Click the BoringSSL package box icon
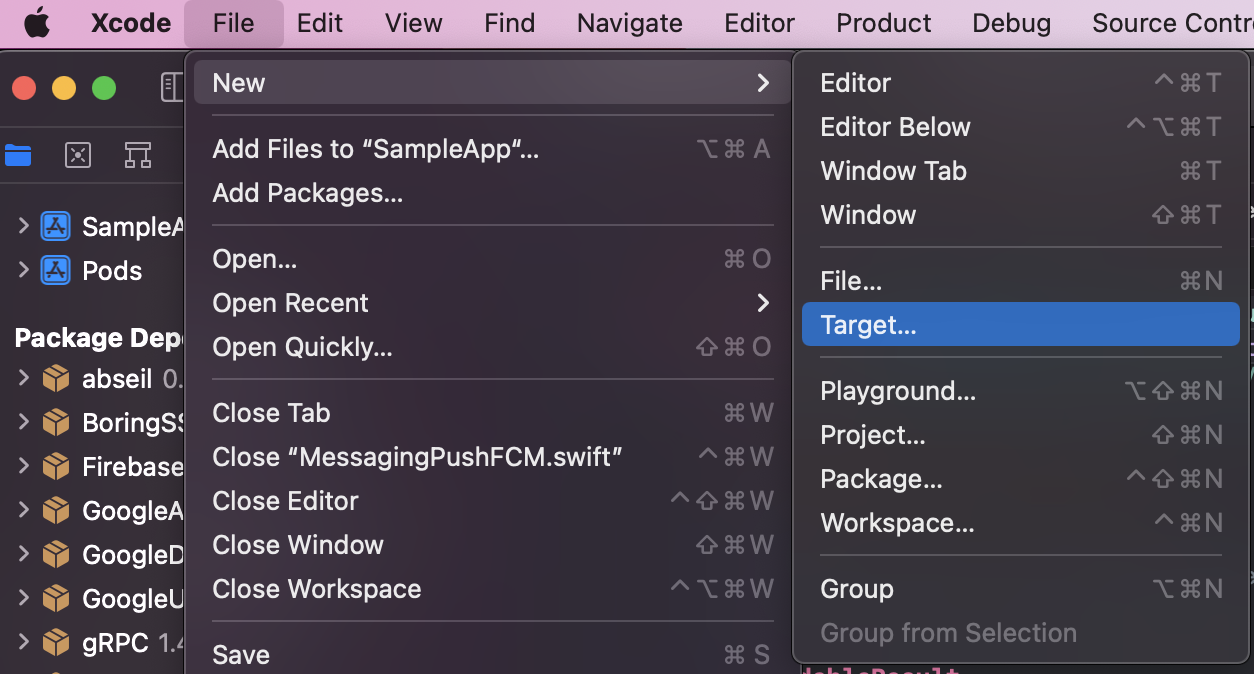The image size is (1254, 674). [x=56, y=423]
